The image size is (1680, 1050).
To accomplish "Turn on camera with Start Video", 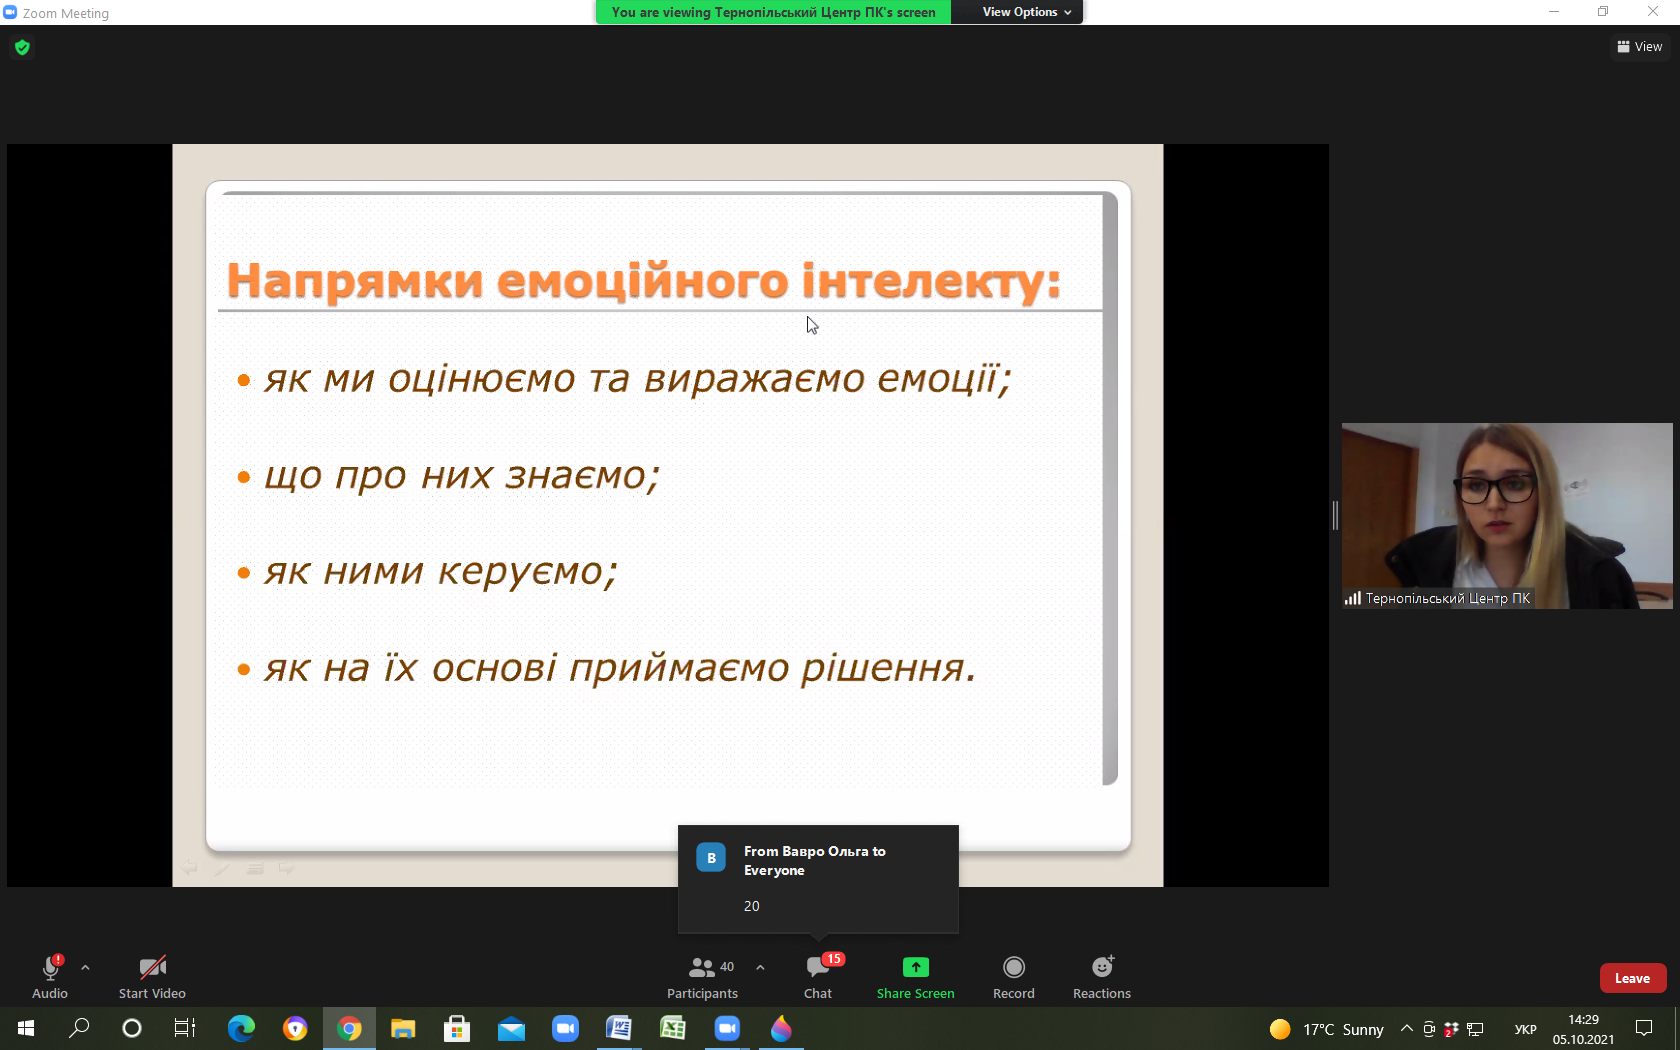I will pyautogui.click(x=152, y=976).
